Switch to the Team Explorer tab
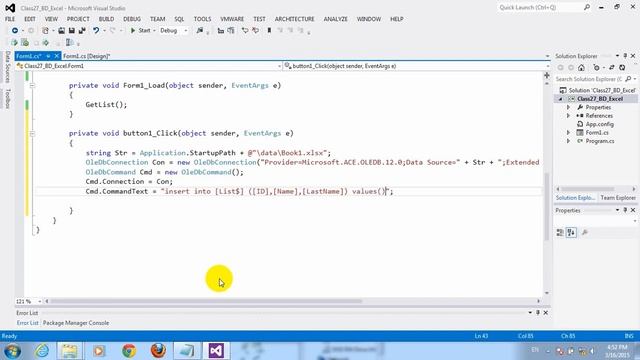The image size is (640, 360). click(618, 198)
